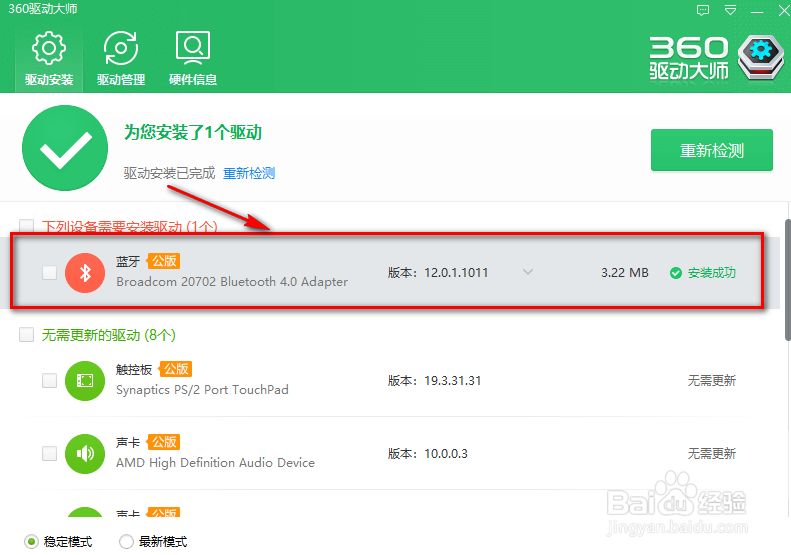The width and height of the screenshot is (791, 555).
Task: Click the 为您安装了1个驱动 headline
Action: (x=193, y=133)
